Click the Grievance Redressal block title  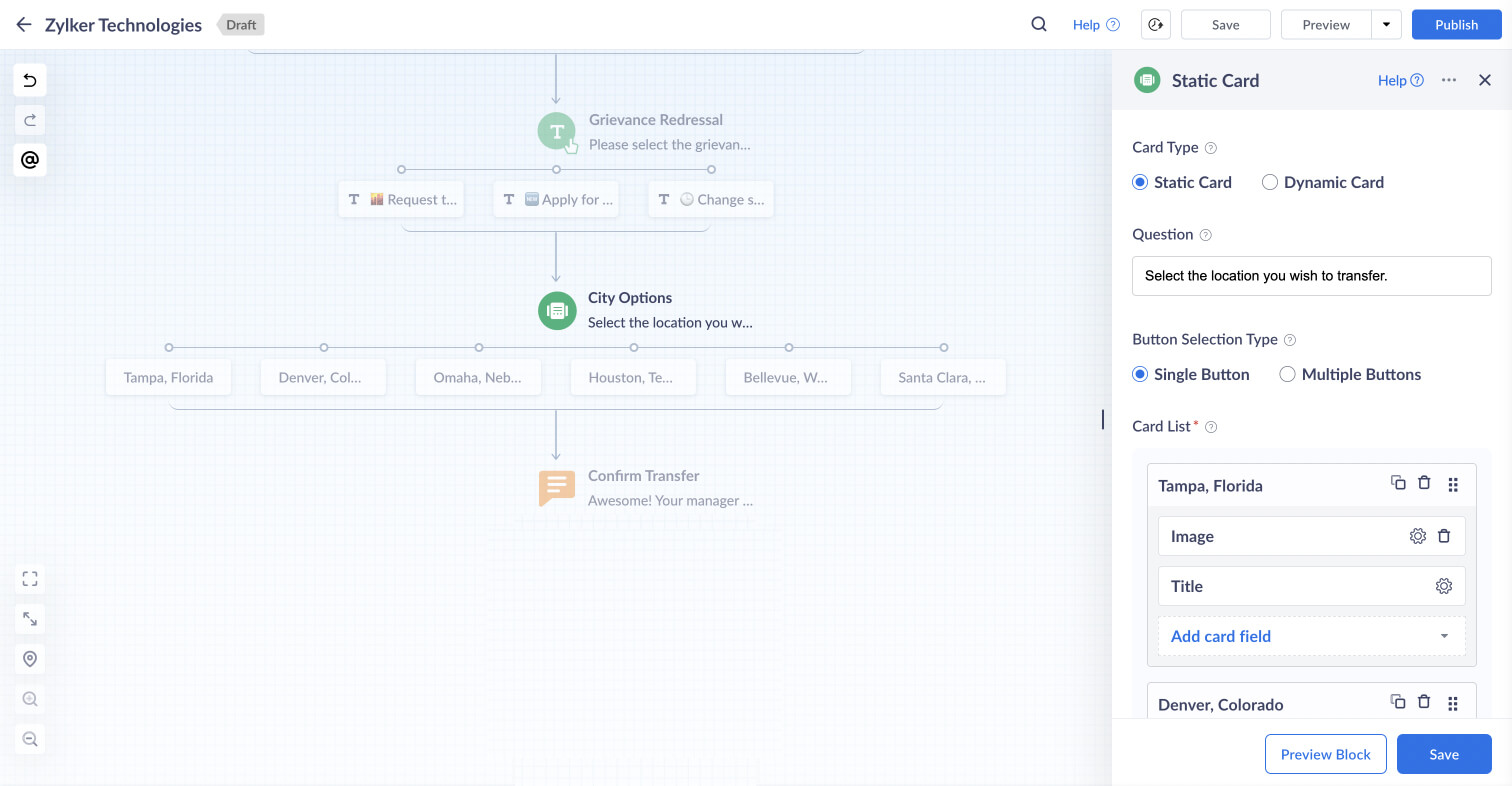click(656, 120)
